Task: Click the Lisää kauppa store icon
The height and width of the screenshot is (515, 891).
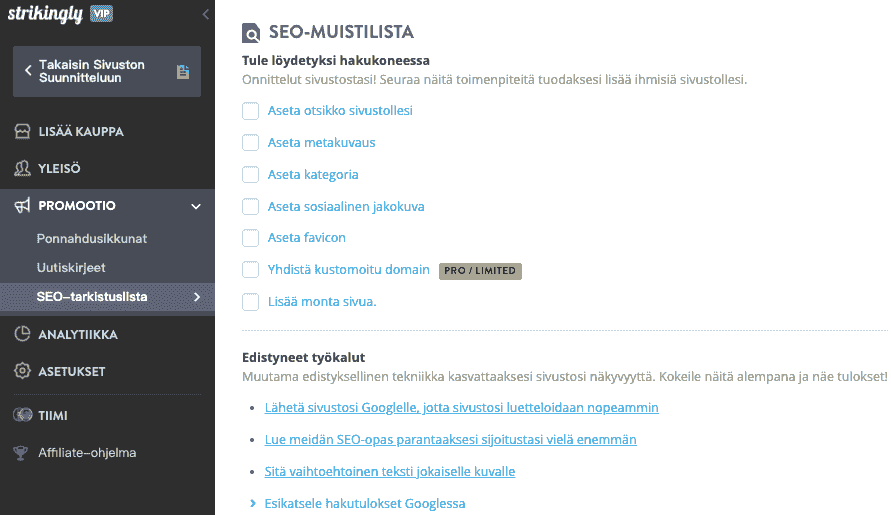Action: (x=21, y=132)
